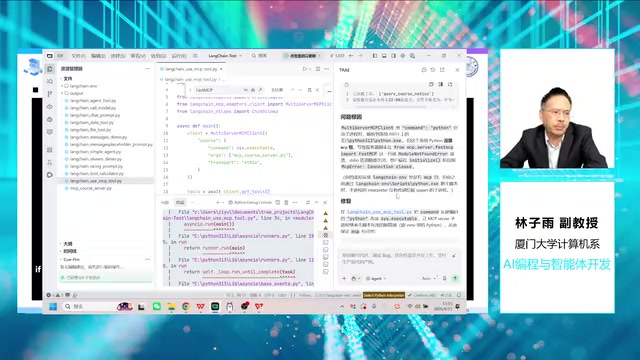
Task: Open WeChat from the taskbar
Action: point(157,307)
